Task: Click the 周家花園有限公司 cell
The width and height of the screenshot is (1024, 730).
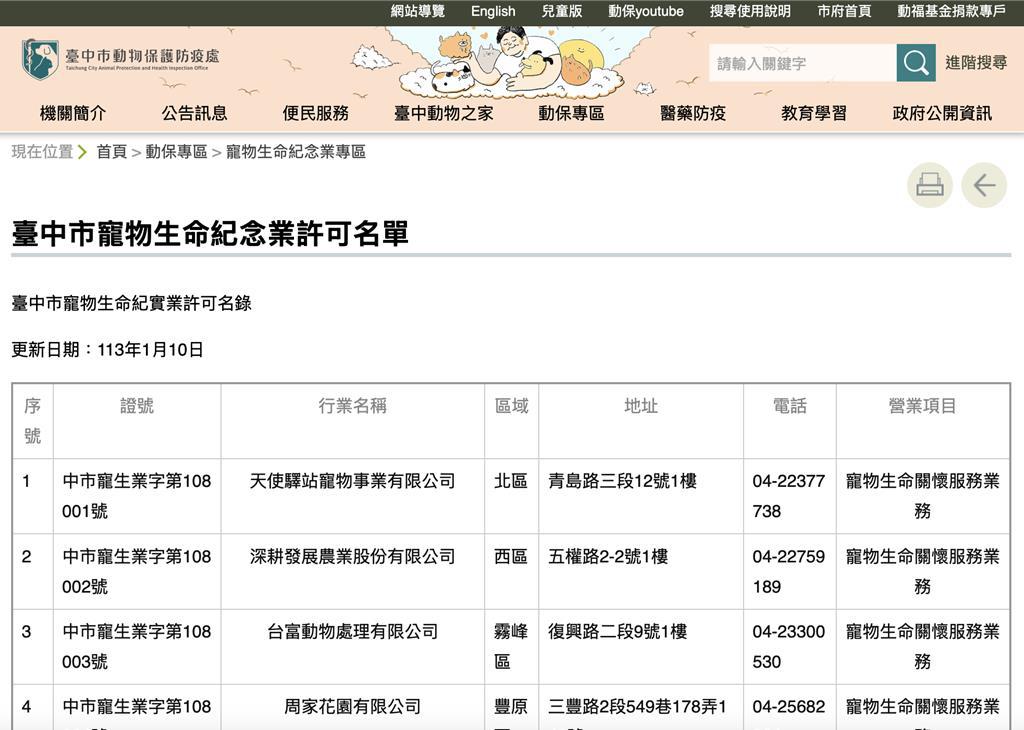Action: click(353, 706)
